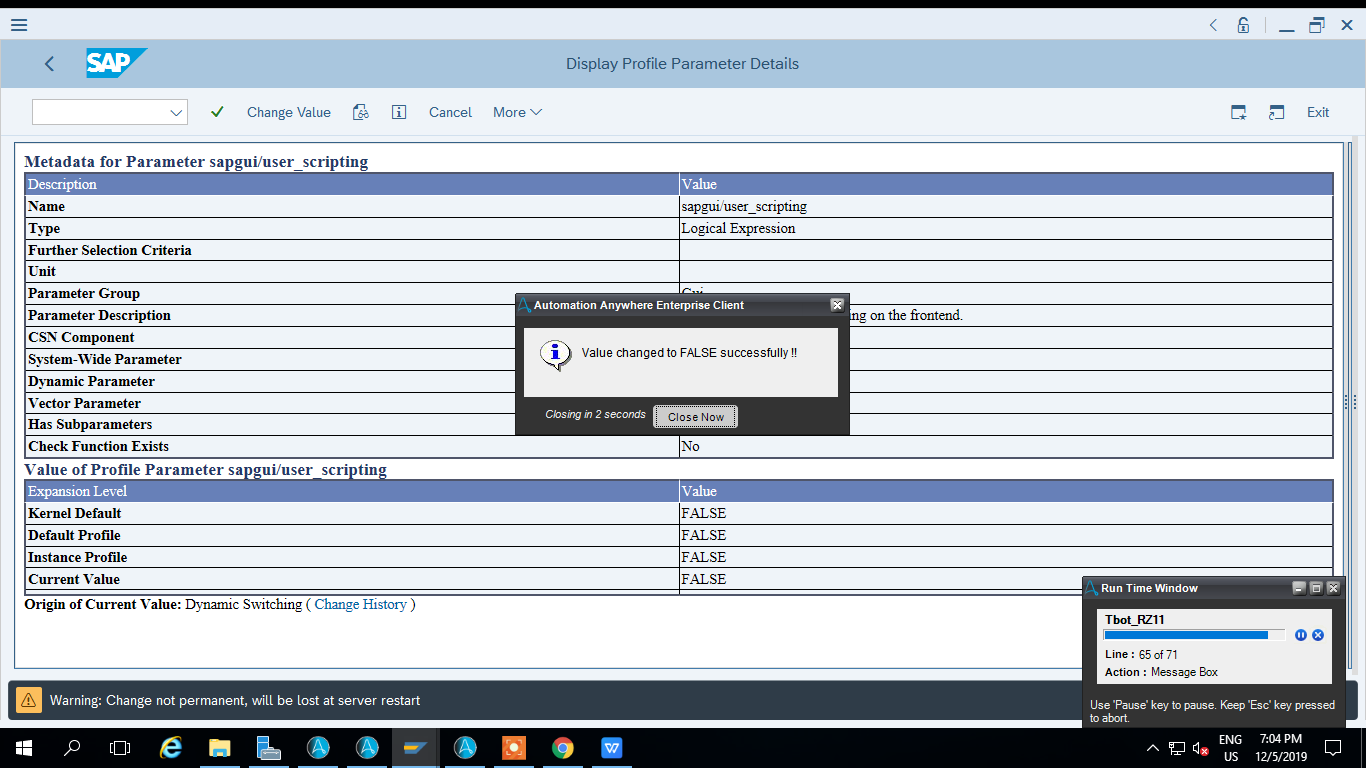Click the SAP back arrow
The image size is (1366, 768).
[49, 64]
